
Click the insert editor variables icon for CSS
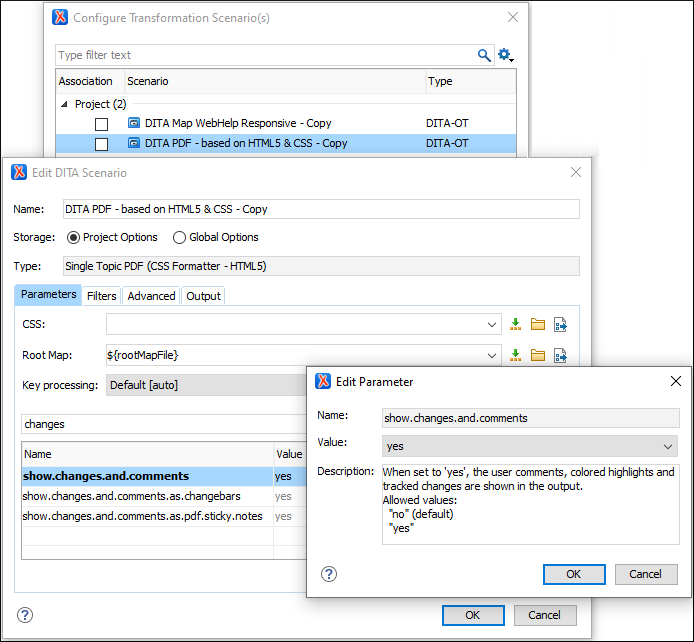click(516, 324)
